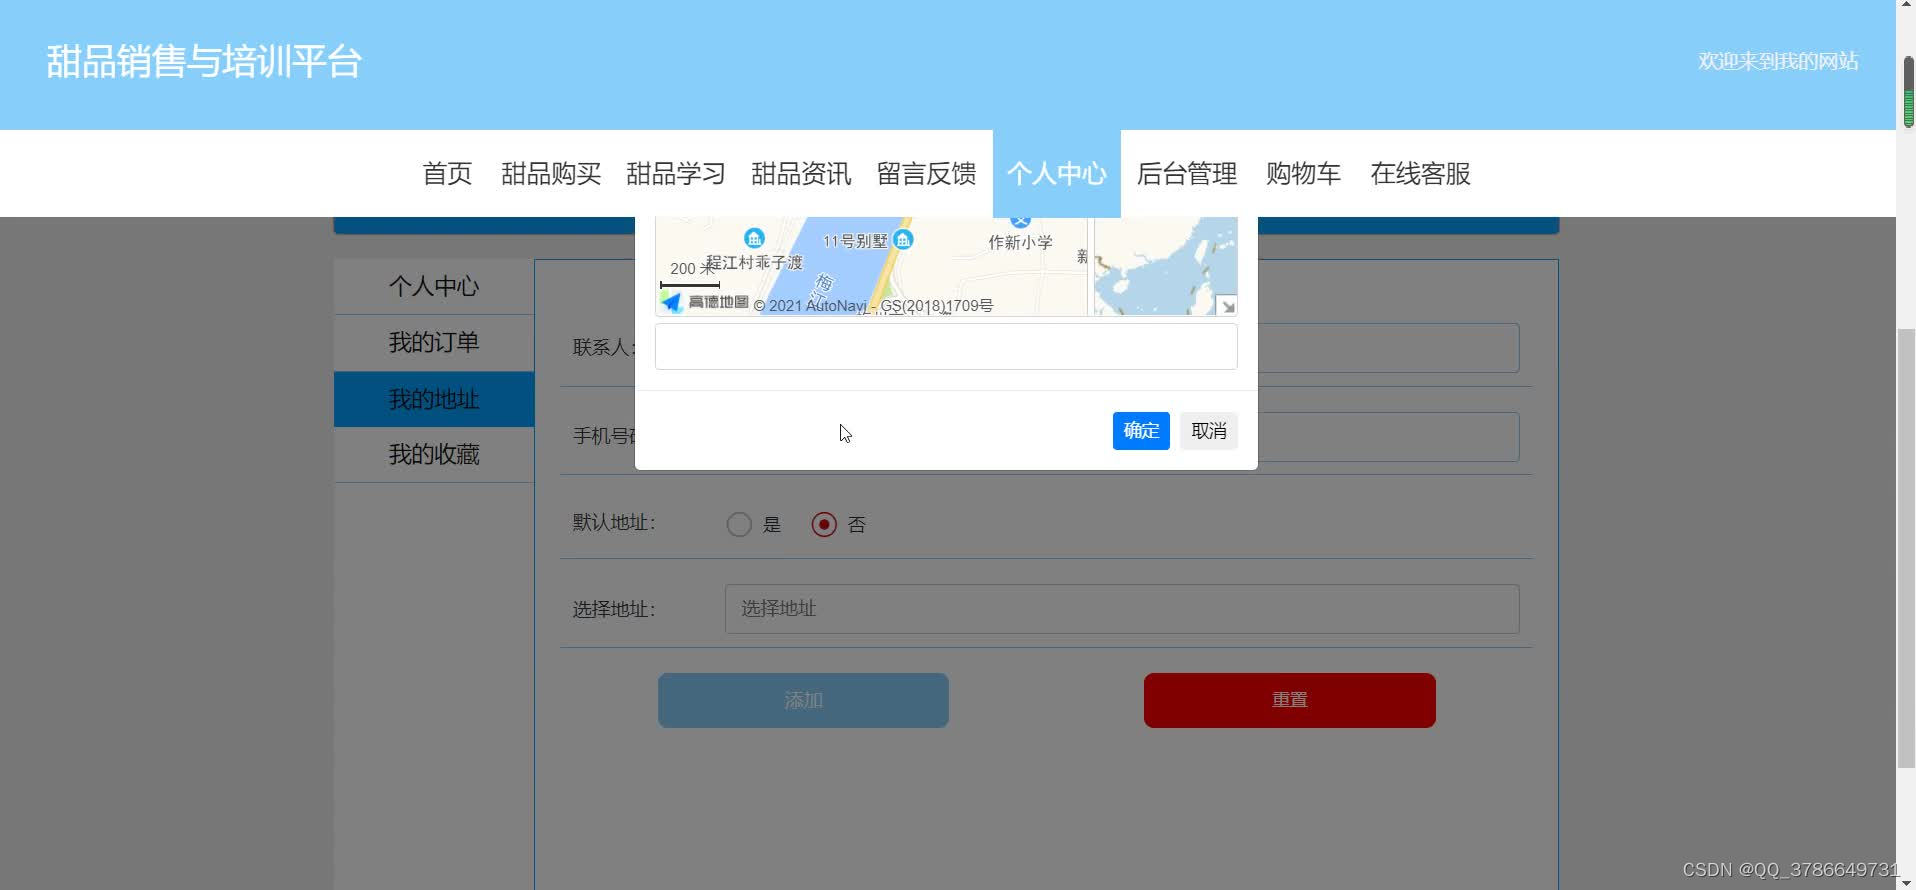Click the 添加 button
The height and width of the screenshot is (890, 1916).
(x=803, y=700)
